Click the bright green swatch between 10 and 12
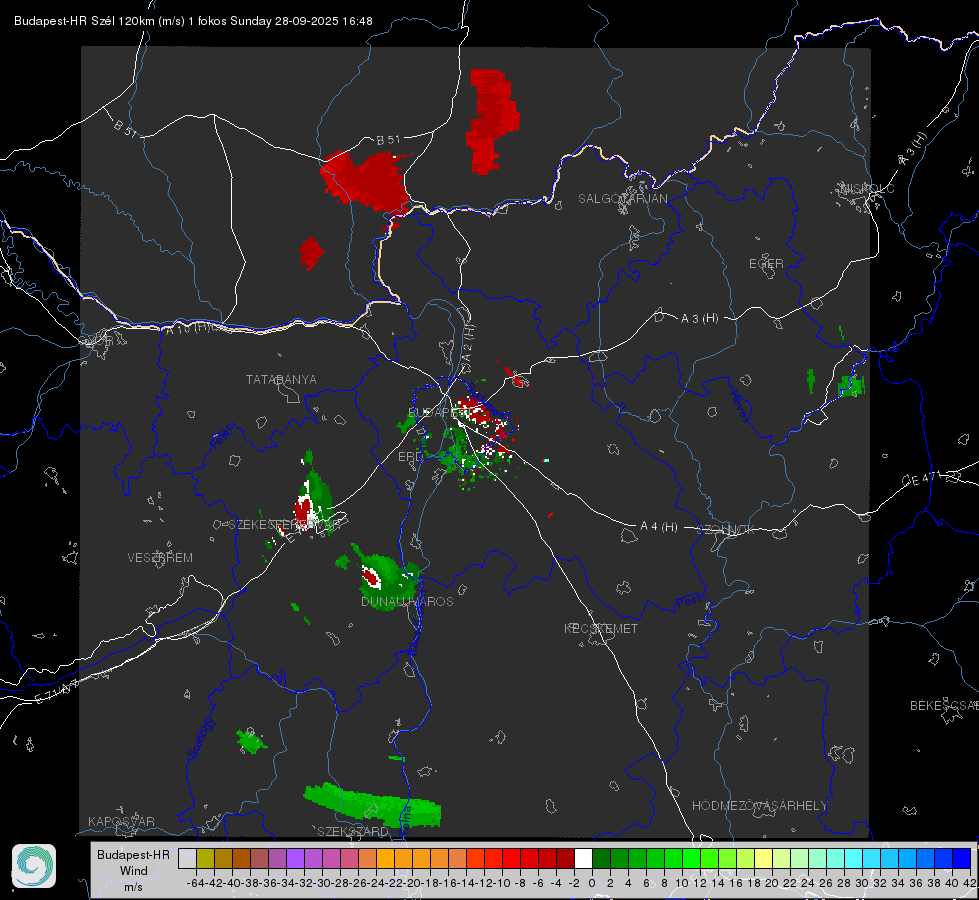 (x=691, y=858)
